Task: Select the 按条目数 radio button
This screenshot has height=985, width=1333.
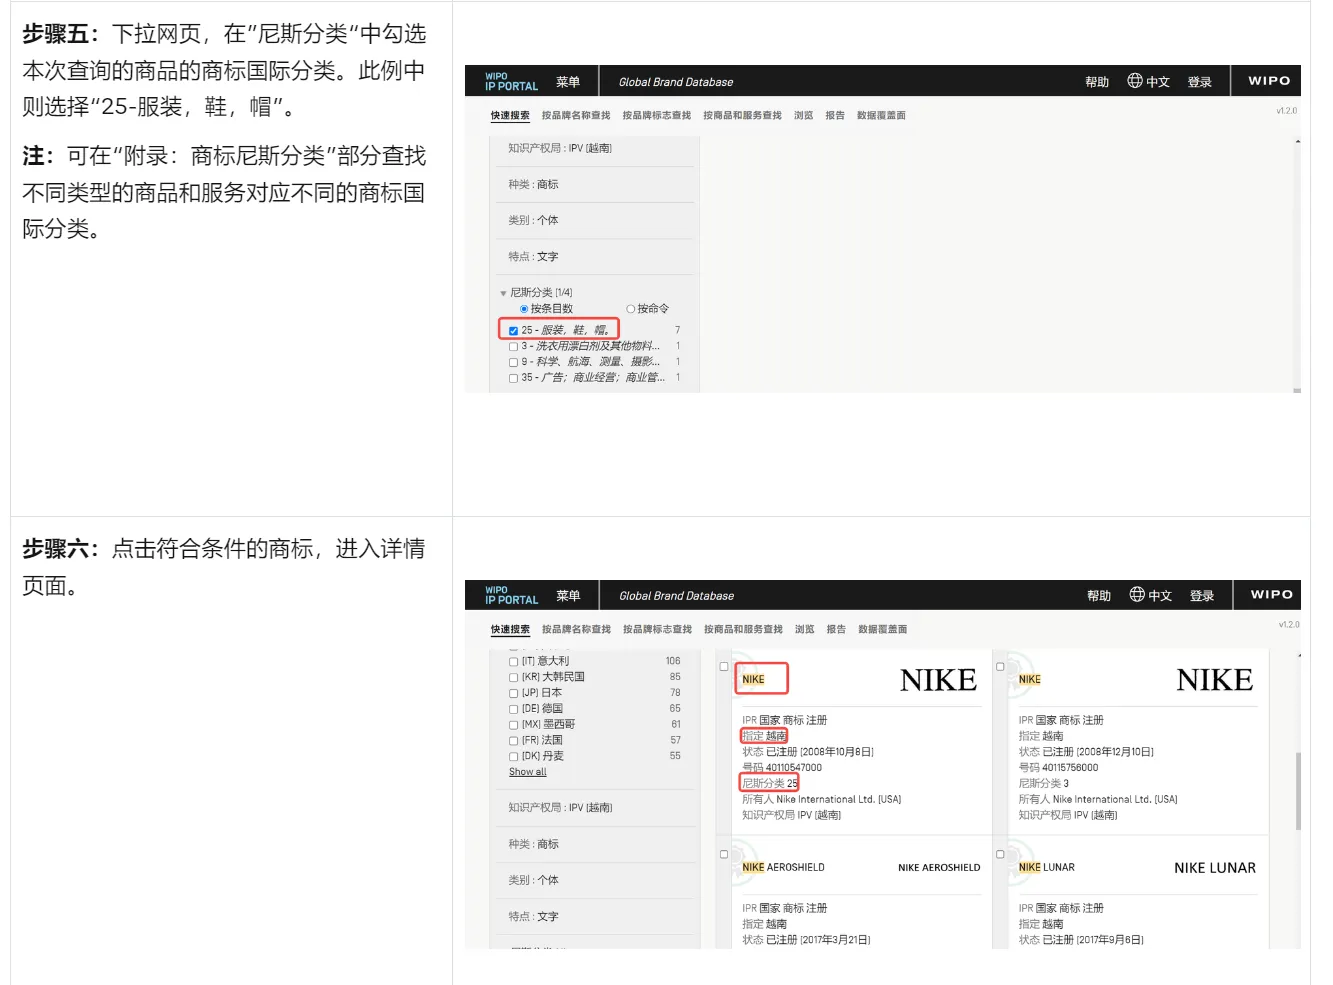Action: (x=524, y=309)
